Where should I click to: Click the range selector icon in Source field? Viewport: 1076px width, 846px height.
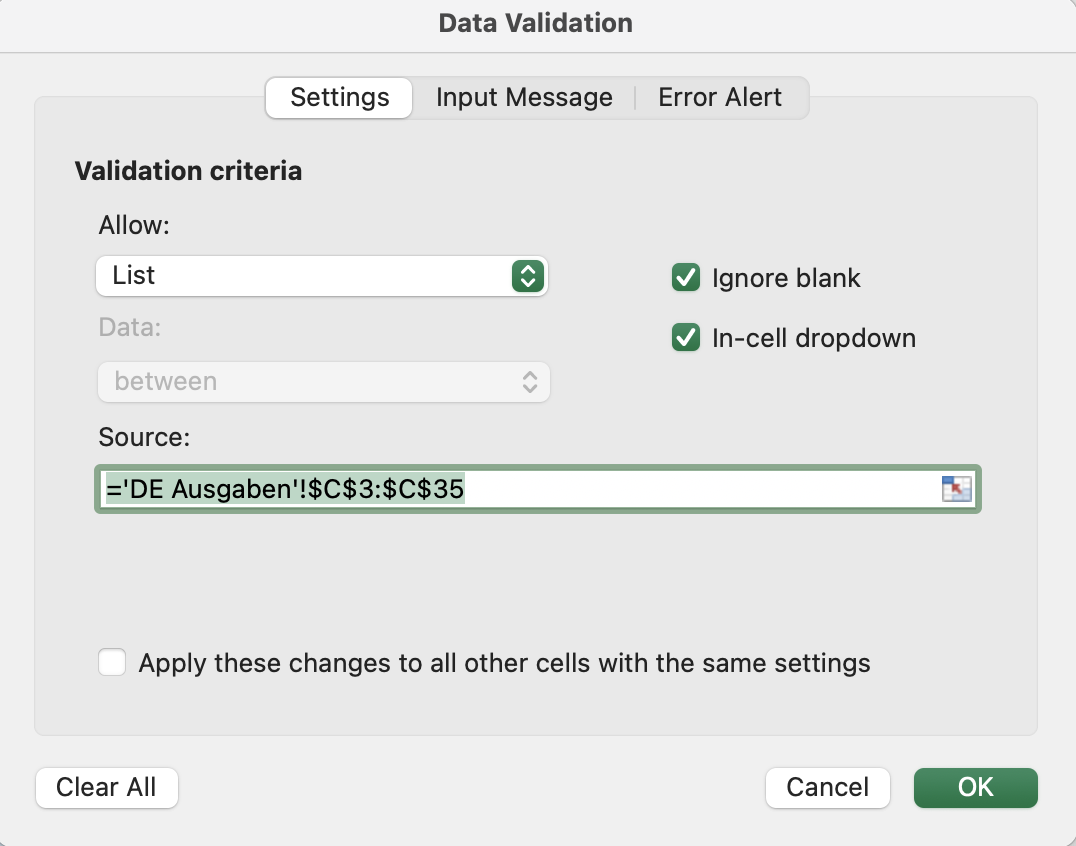pyautogui.click(x=957, y=489)
